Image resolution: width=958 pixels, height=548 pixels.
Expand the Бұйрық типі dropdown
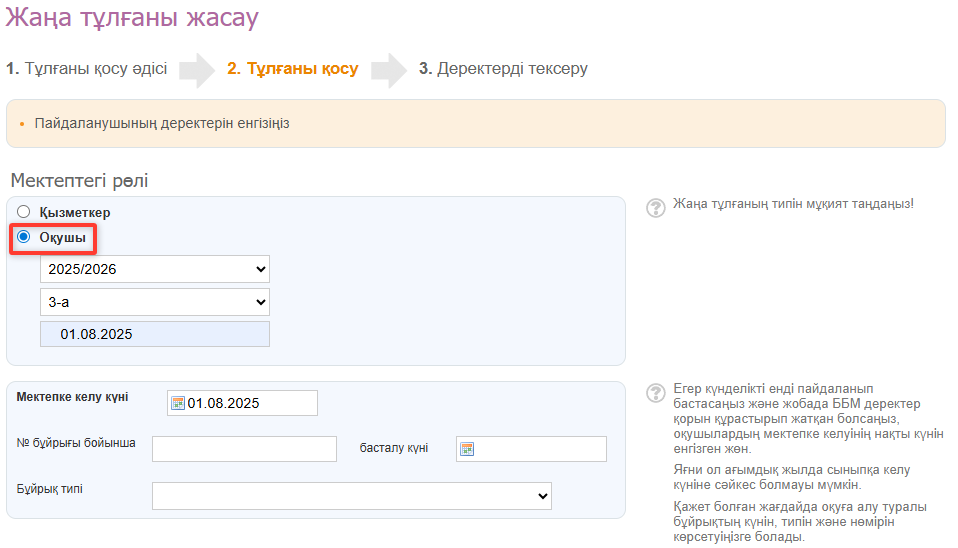(x=351, y=495)
